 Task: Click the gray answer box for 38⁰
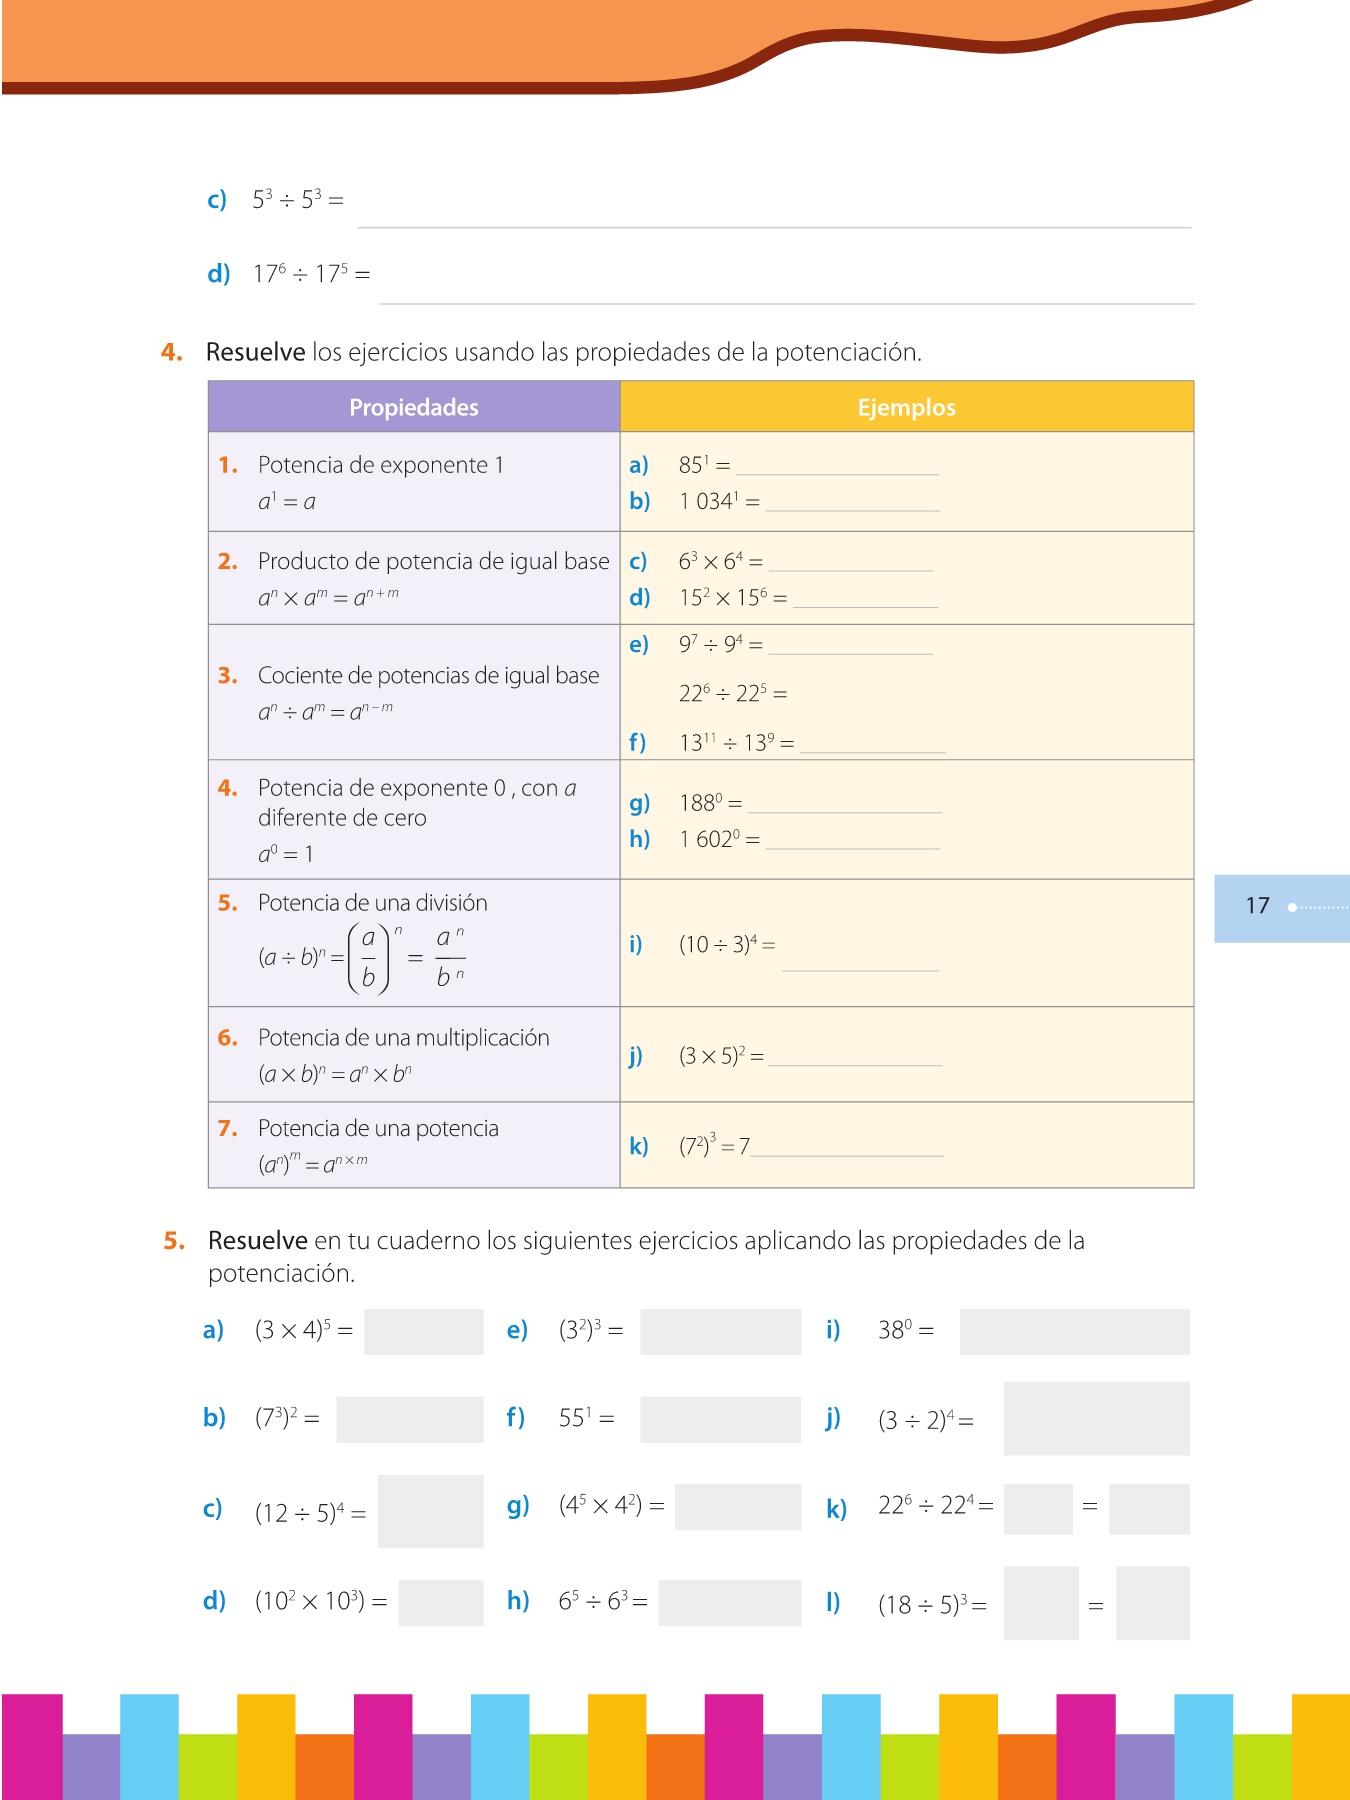point(1074,1332)
